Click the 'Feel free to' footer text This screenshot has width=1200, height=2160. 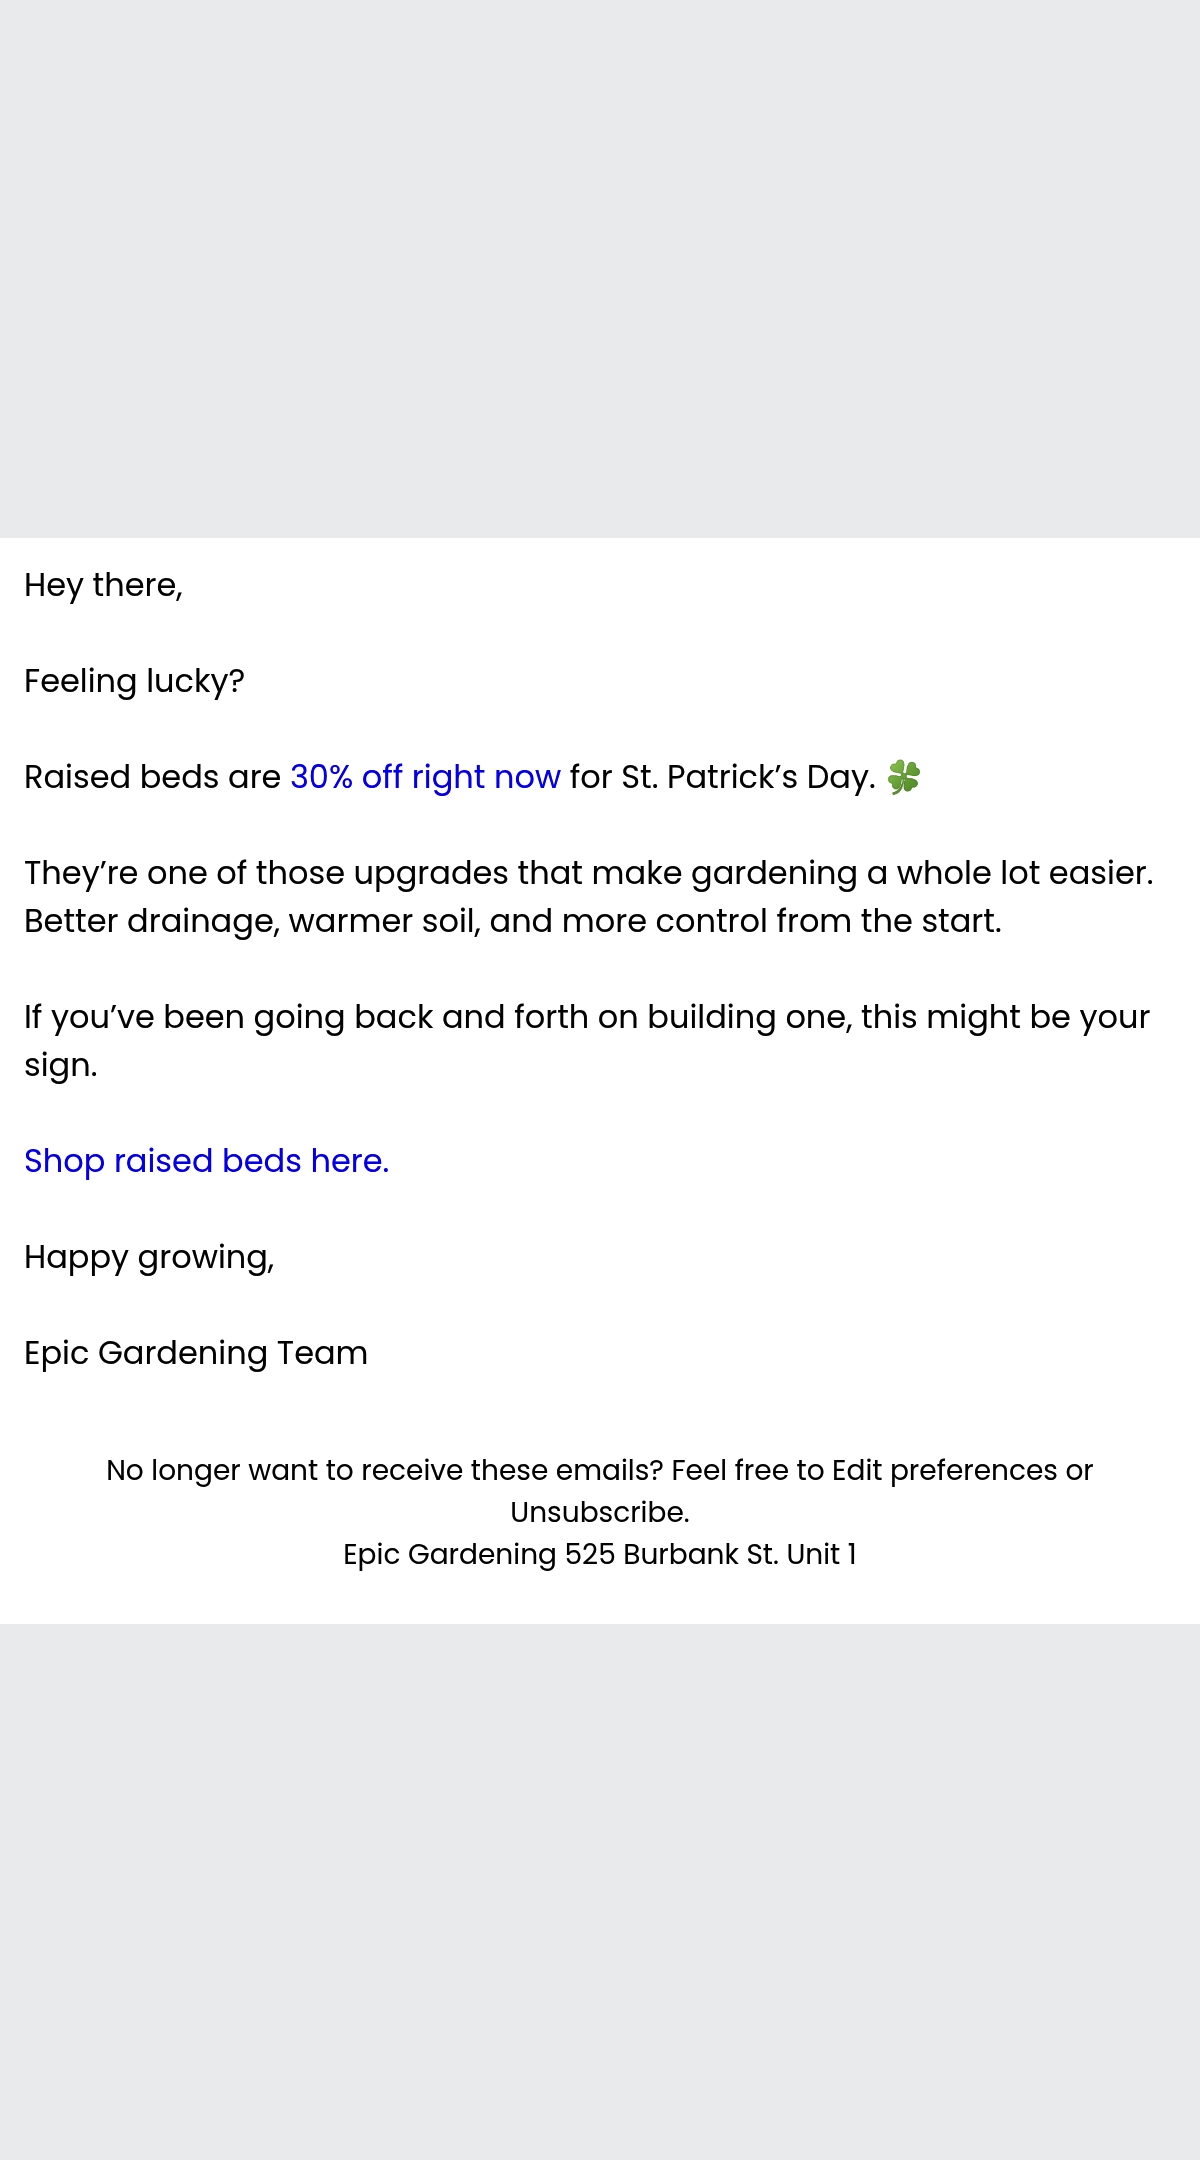(748, 1470)
